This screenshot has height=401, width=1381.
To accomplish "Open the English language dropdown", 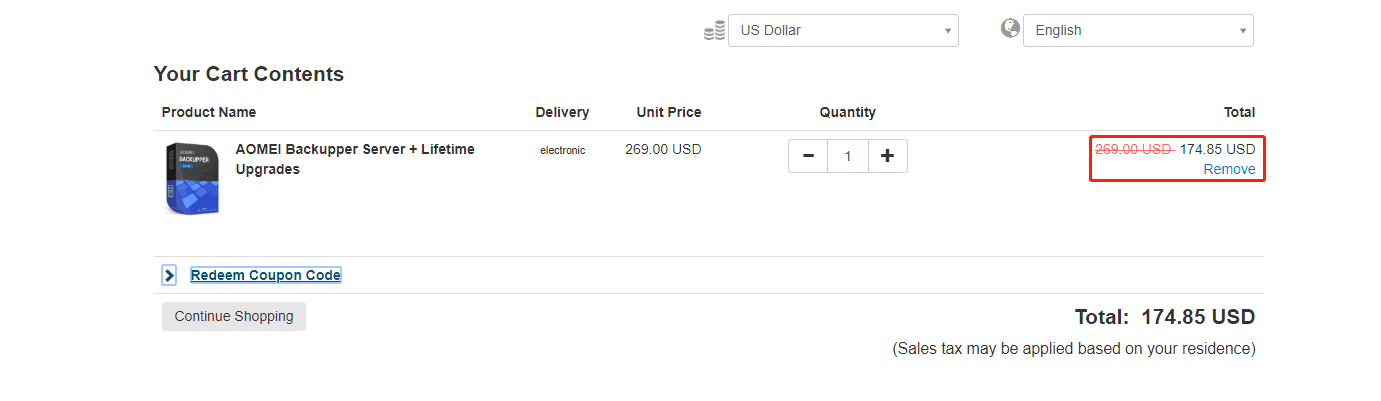I will [x=1138, y=31].
